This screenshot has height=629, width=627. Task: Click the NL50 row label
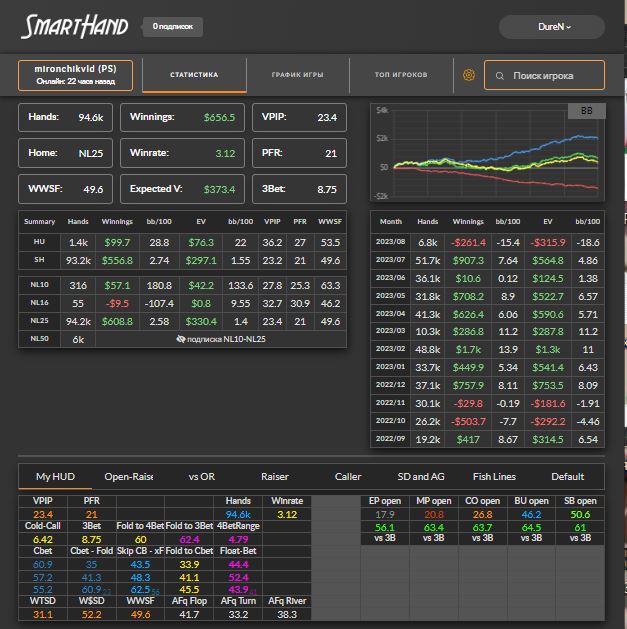click(39, 339)
